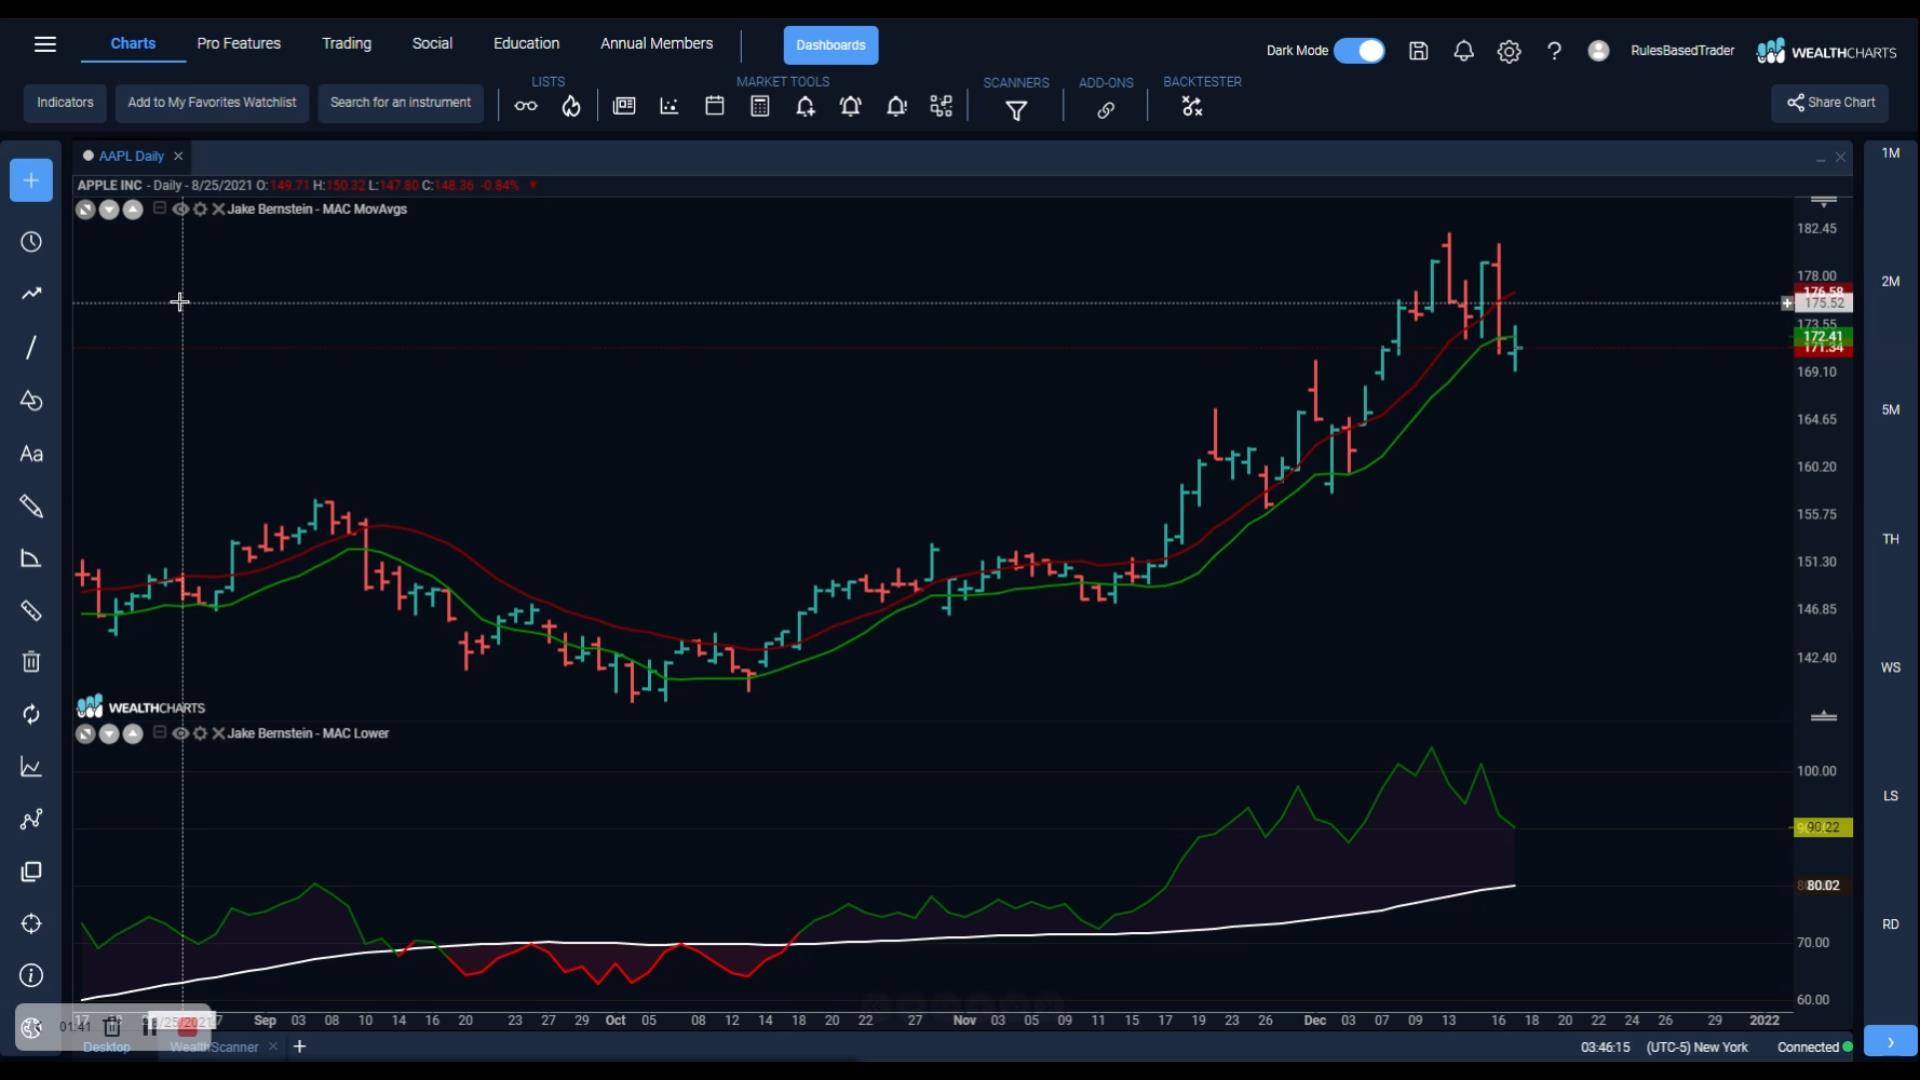The width and height of the screenshot is (1920, 1080).
Task: Toggle visibility eye of MAC Lower indicator
Action: pyautogui.click(x=180, y=733)
